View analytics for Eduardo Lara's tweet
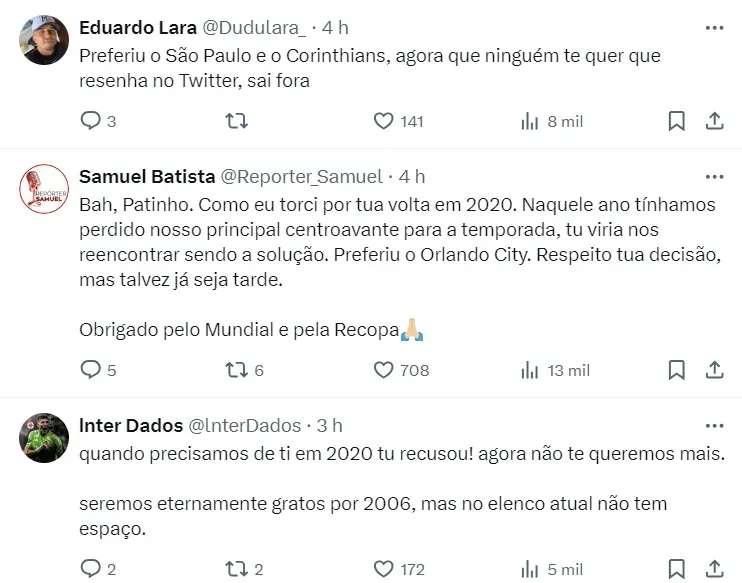This screenshot has height=583, width=742. [530, 121]
